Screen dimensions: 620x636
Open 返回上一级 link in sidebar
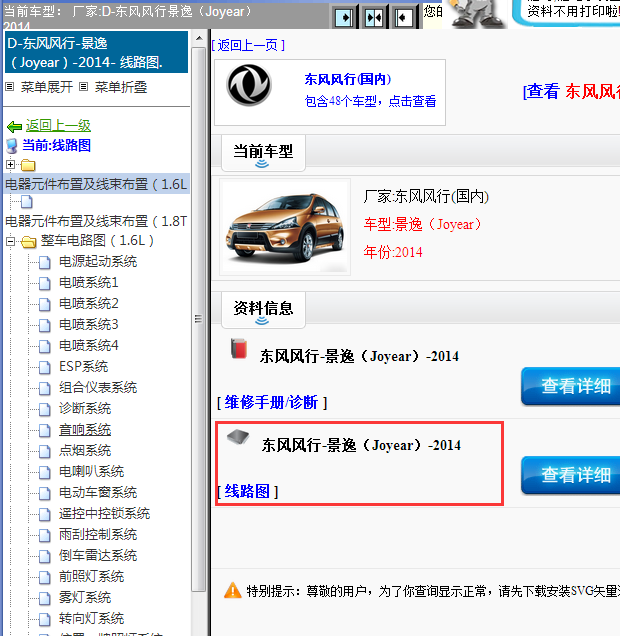(x=58, y=126)
